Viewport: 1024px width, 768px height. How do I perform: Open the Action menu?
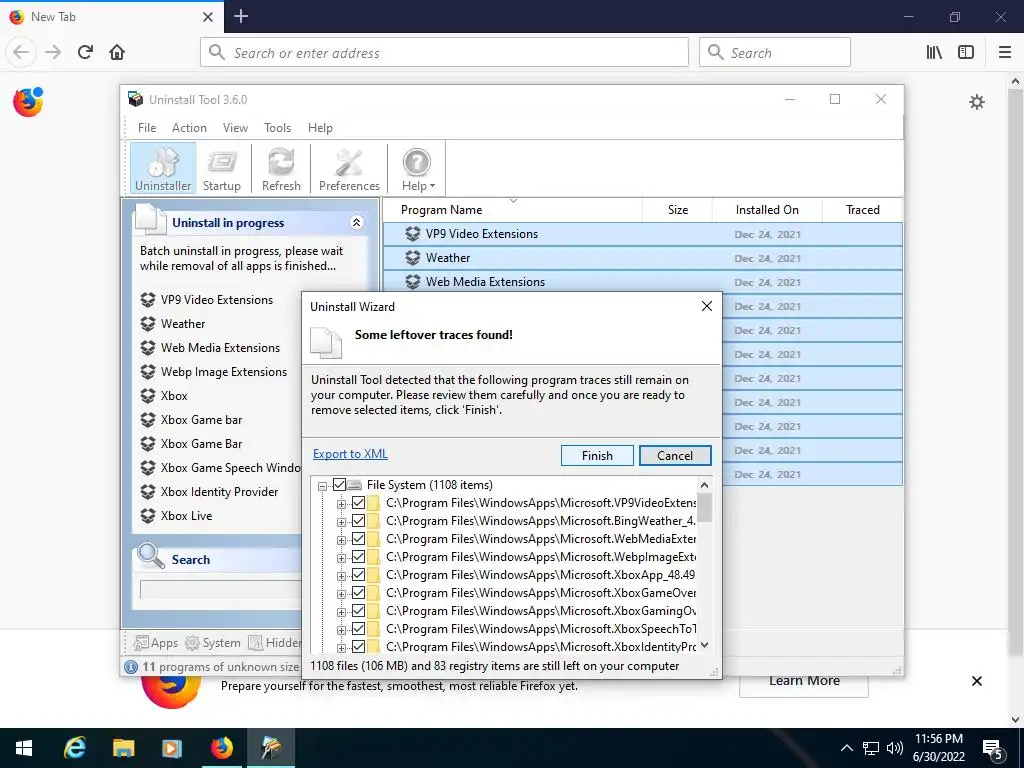[189, 128]
